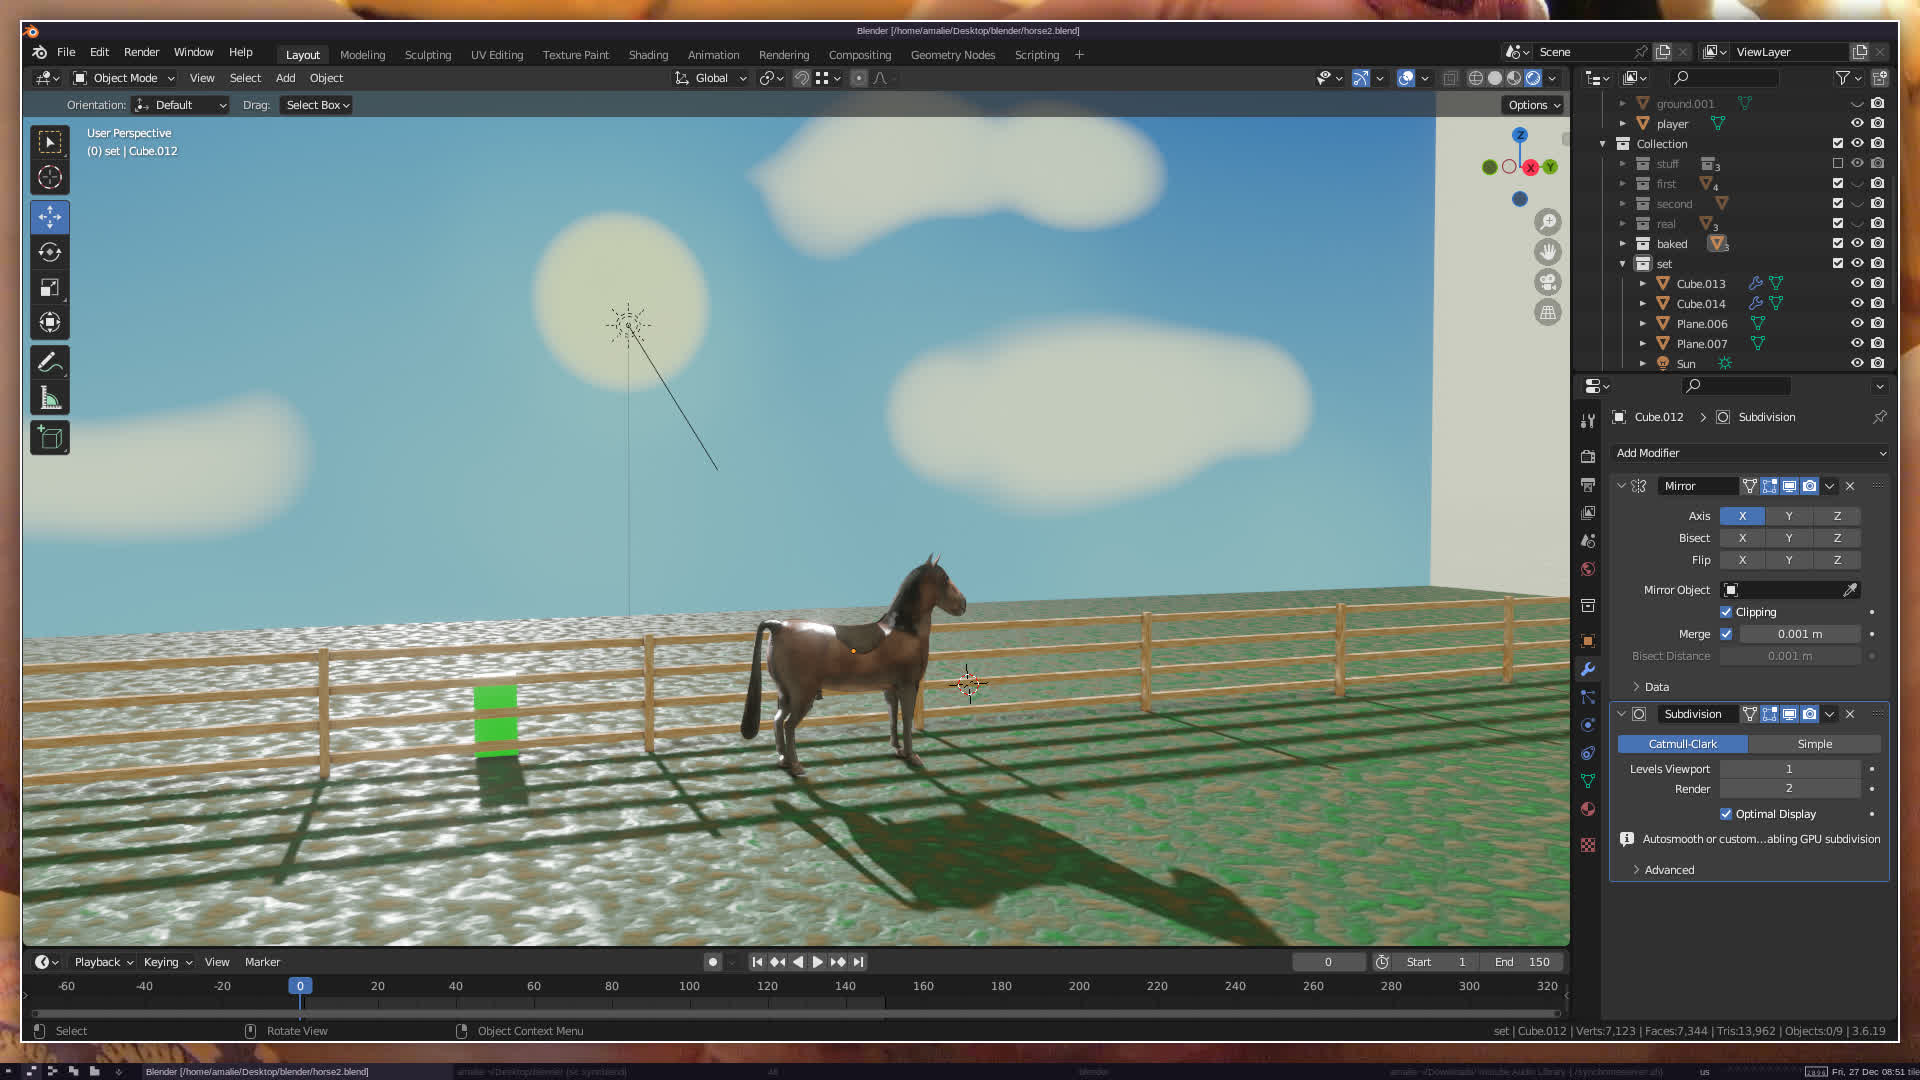
Task: Jump to timeline end frame button
Action: pyautogui.click(x=858, y=962)
